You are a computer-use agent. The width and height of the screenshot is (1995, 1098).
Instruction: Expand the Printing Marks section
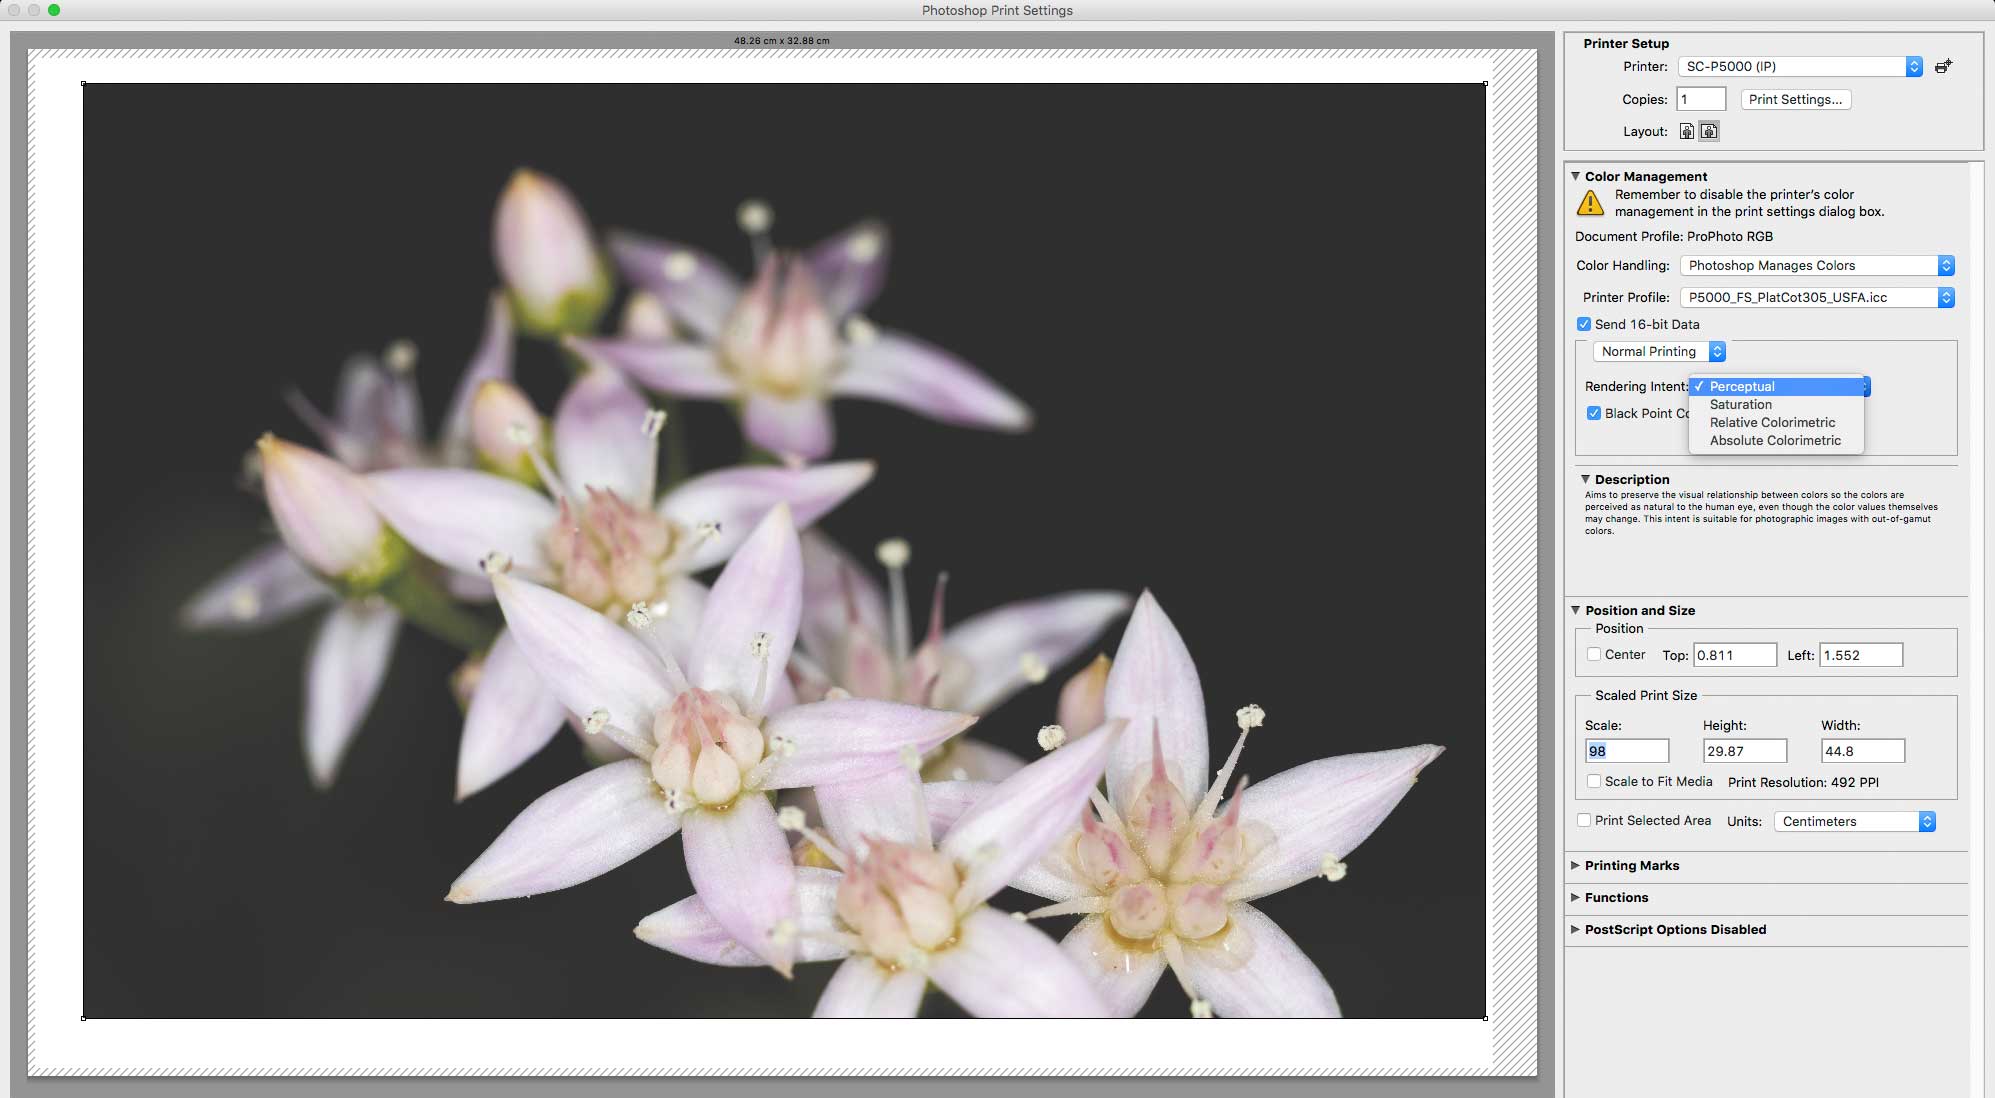coord(1576,865)
